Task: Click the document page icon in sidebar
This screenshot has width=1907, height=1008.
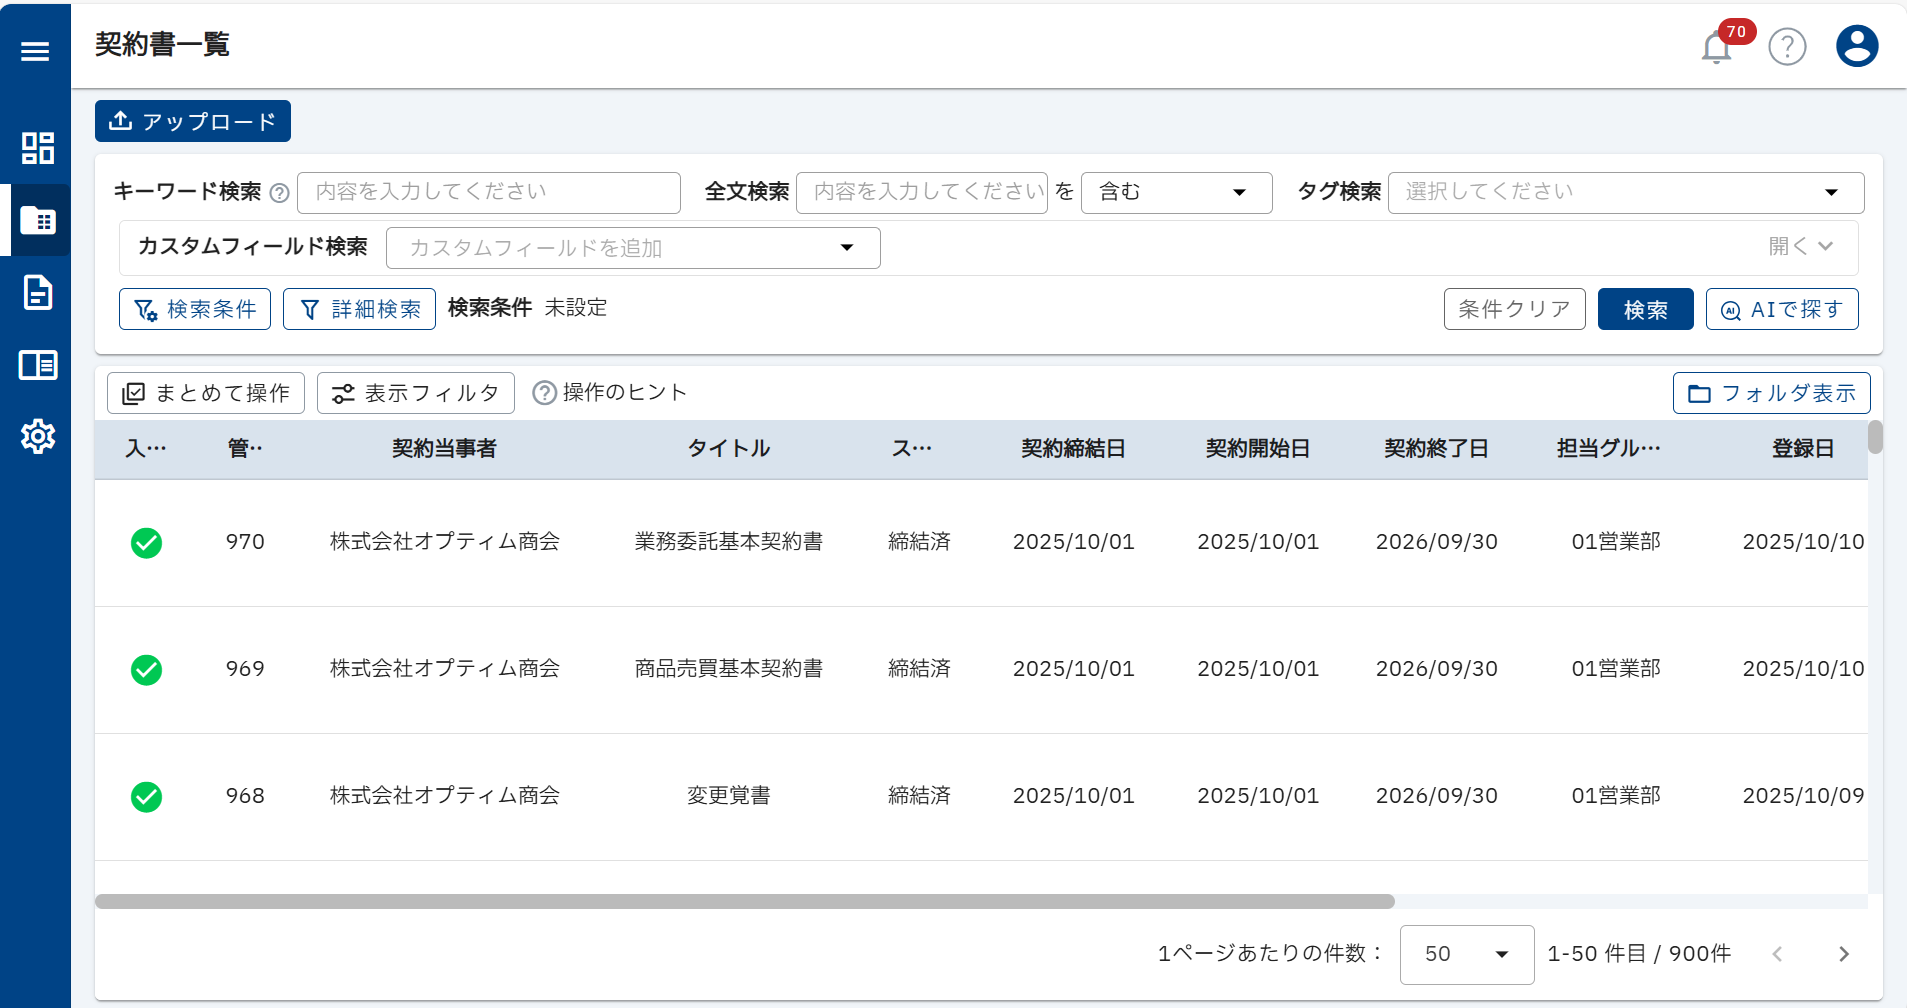Action: coord(38,293)
